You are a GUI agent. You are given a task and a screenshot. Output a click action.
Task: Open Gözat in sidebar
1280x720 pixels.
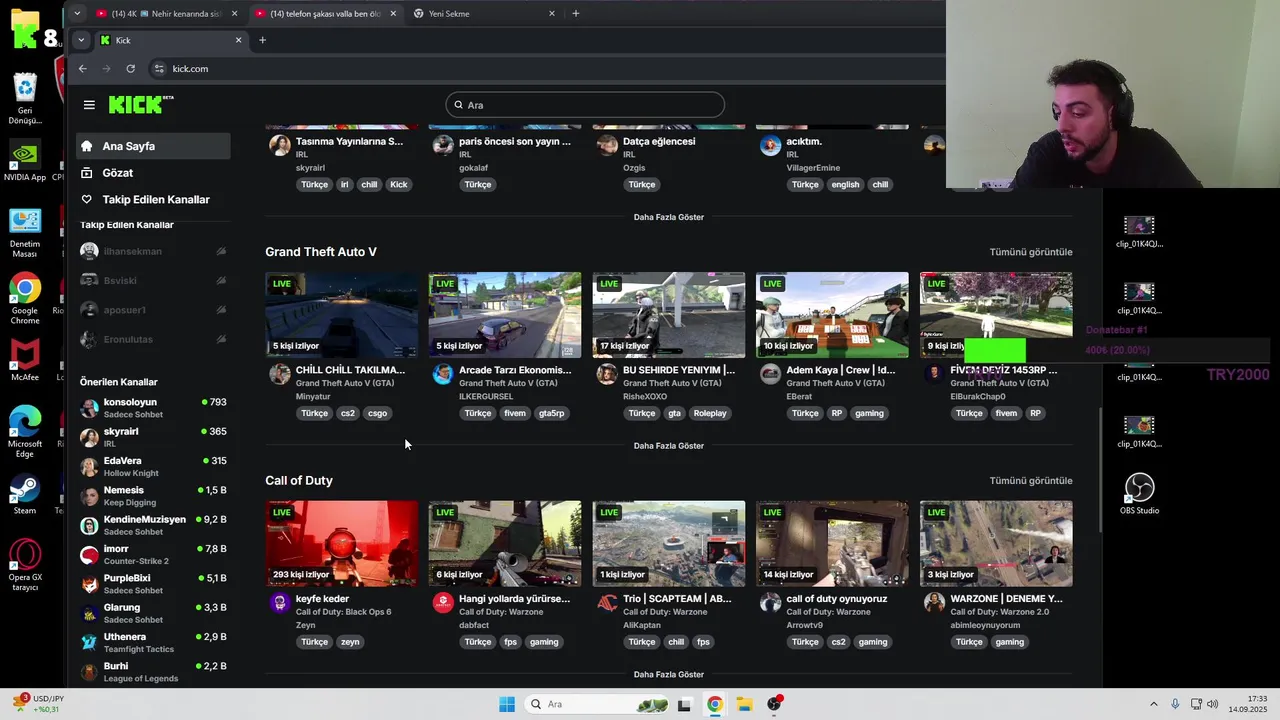(153, 173)
